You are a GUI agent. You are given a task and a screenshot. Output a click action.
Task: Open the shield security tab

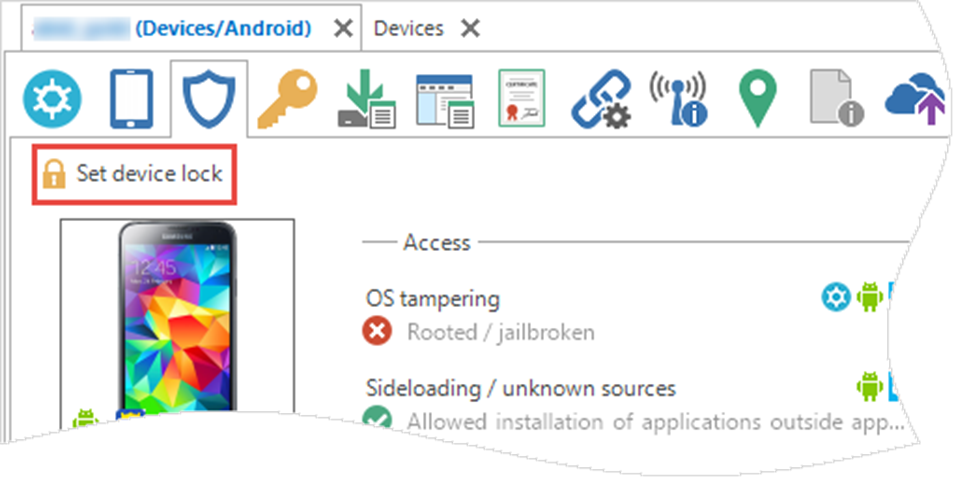208,99
